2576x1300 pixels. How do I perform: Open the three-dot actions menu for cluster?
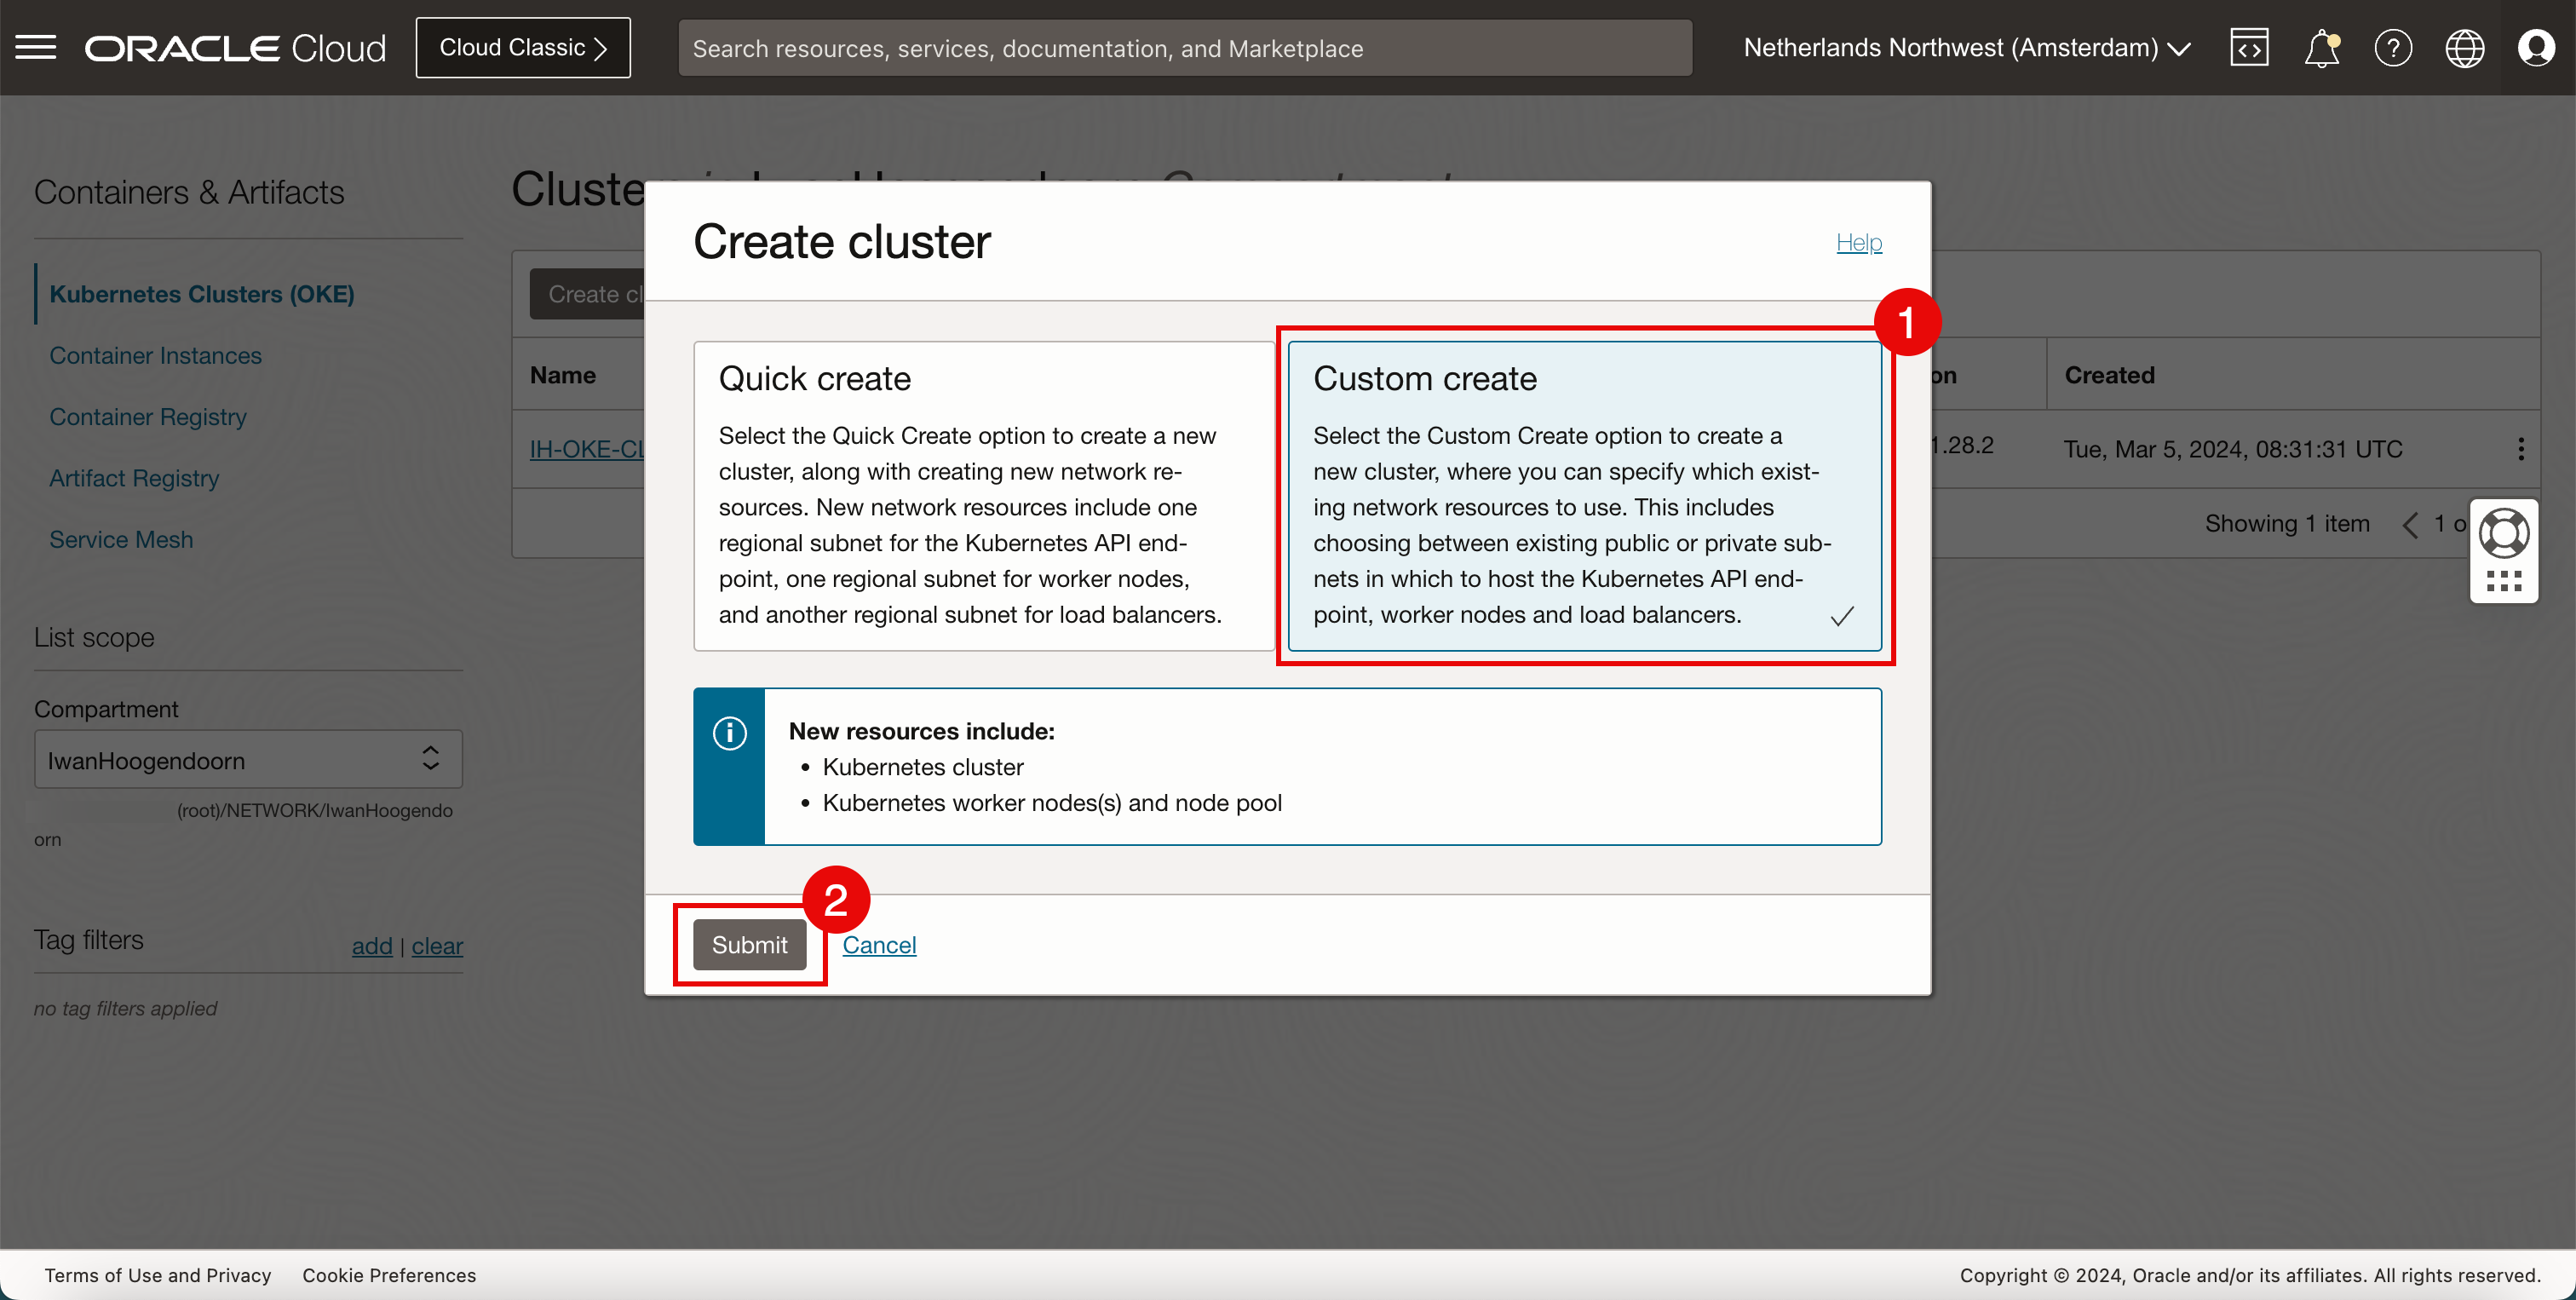2521,449
